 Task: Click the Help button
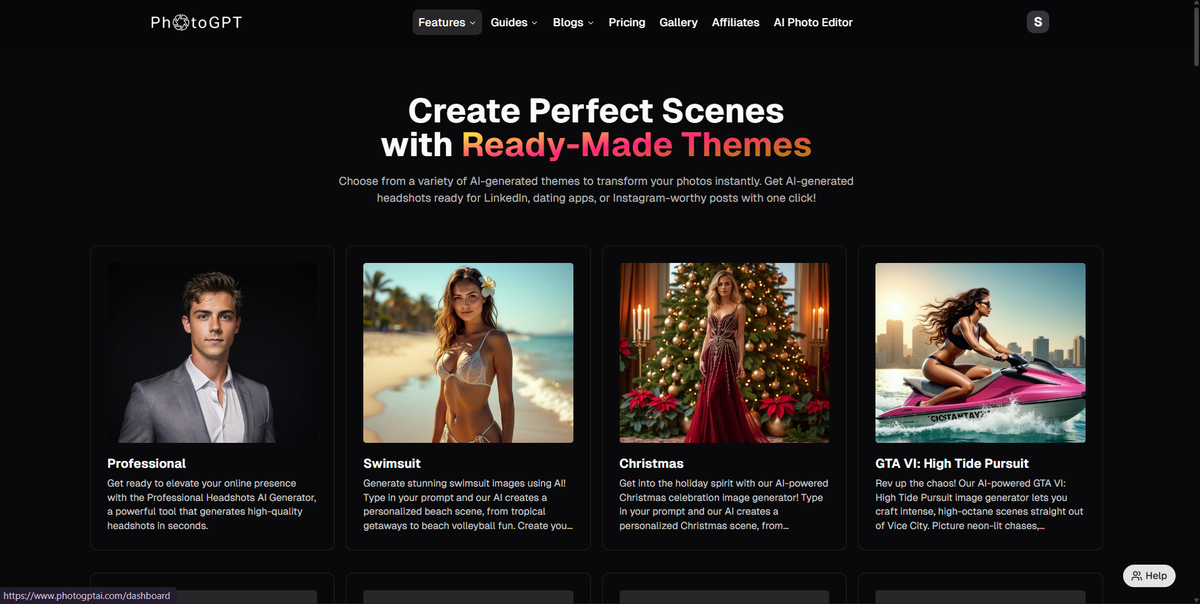[1148, 575]
